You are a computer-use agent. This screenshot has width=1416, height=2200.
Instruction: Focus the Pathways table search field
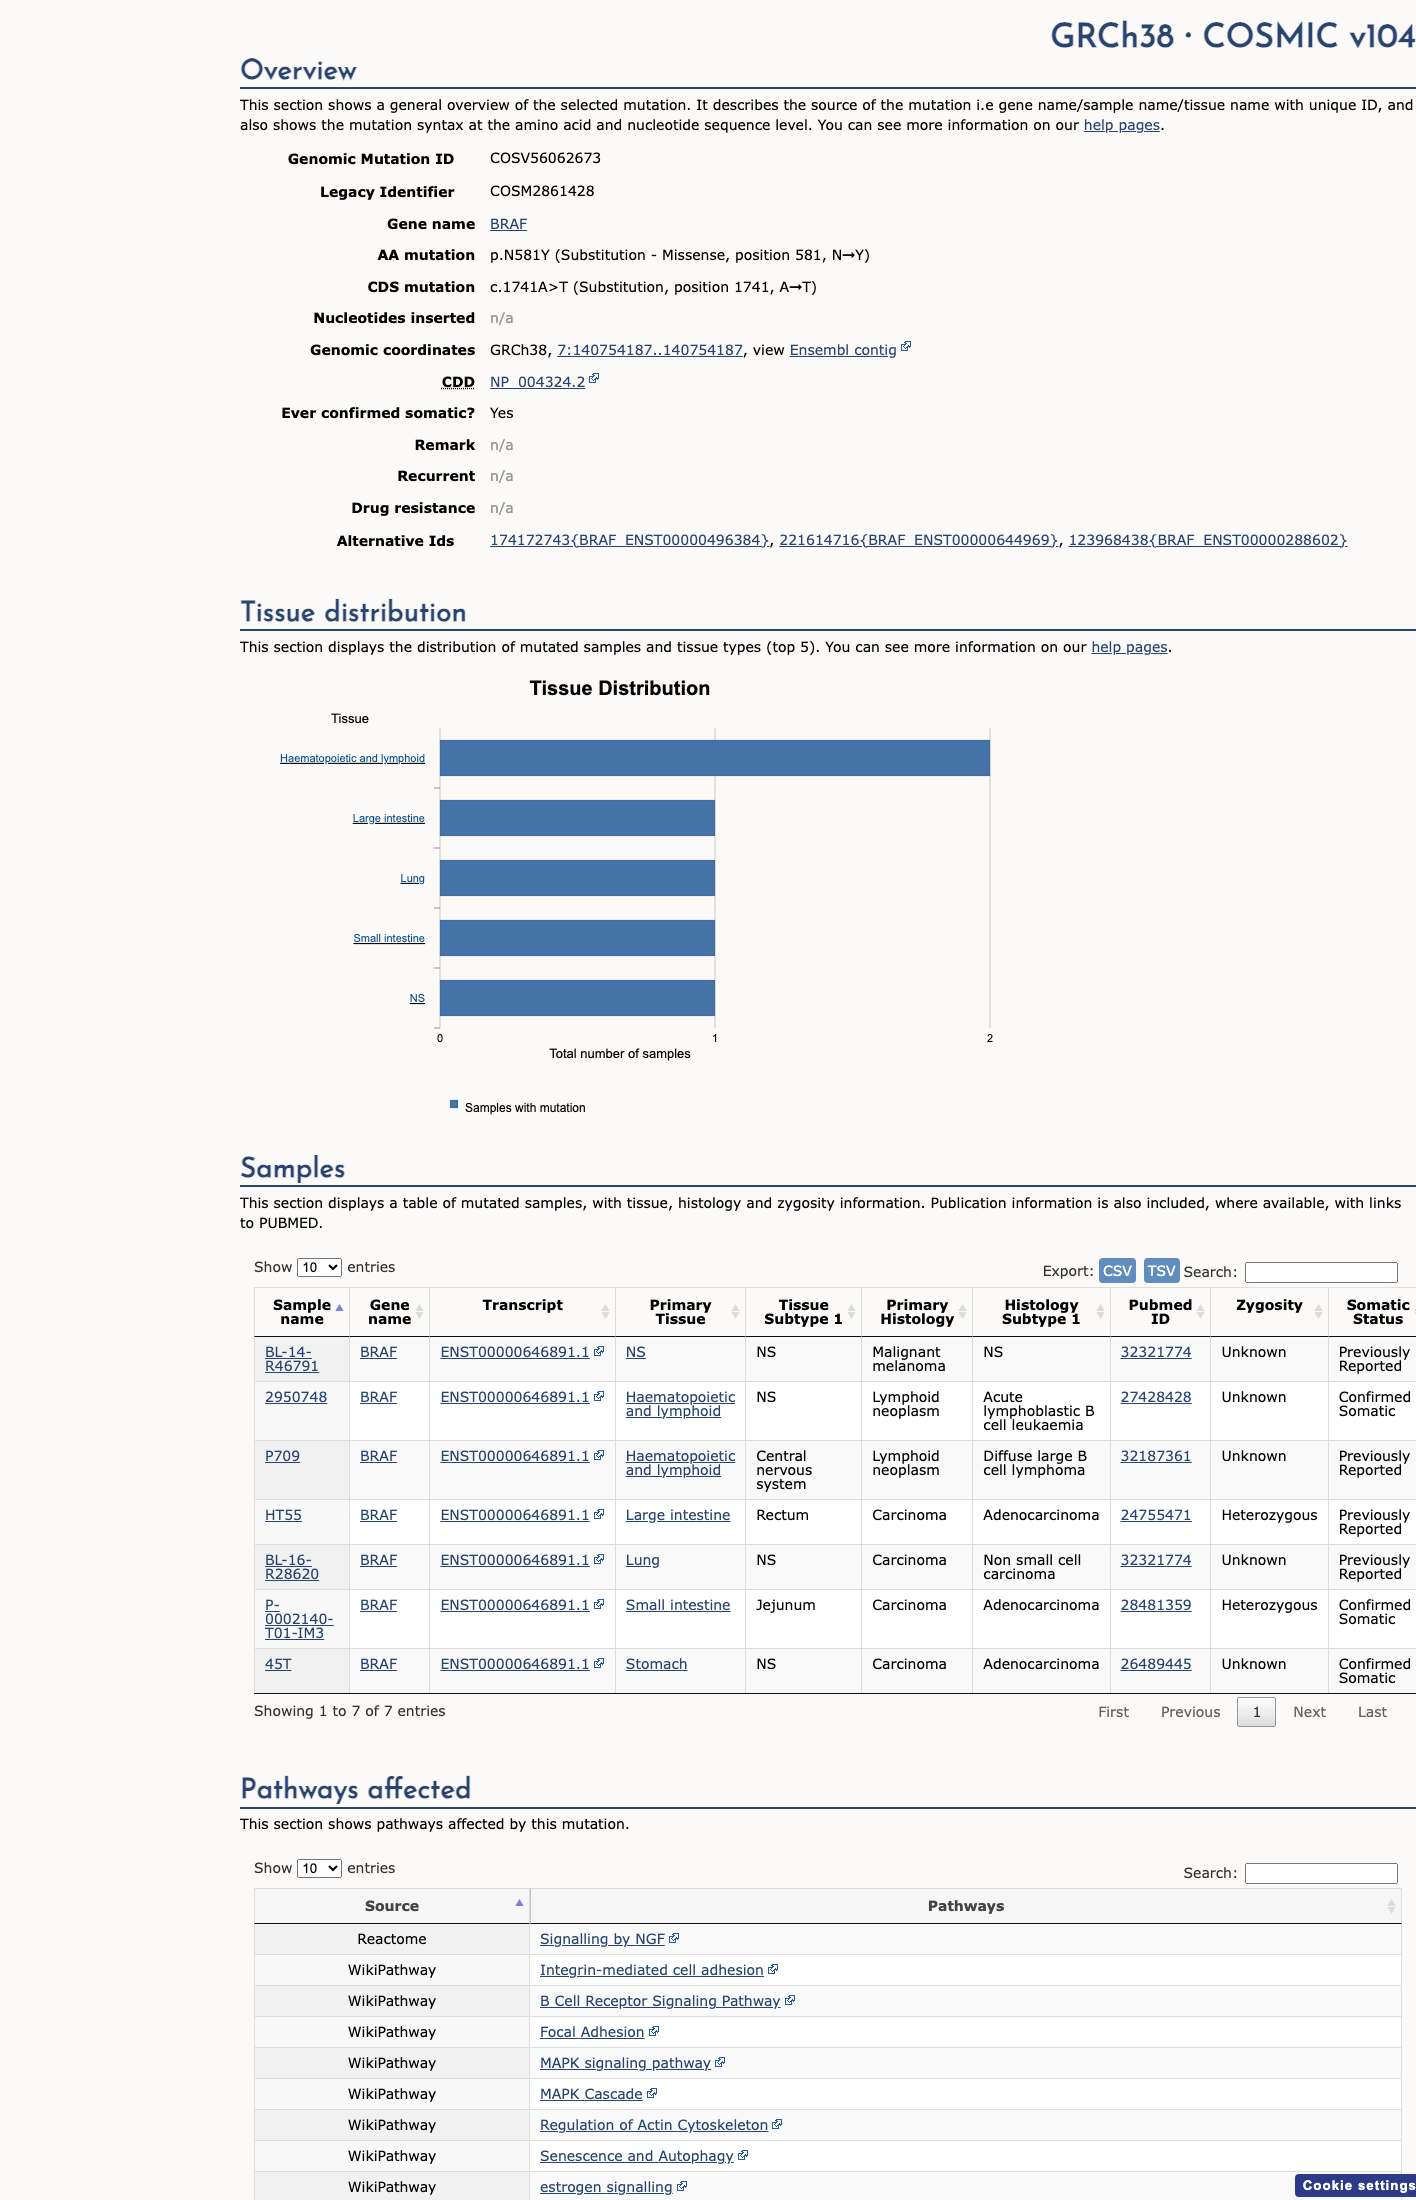(1321, 1873)
